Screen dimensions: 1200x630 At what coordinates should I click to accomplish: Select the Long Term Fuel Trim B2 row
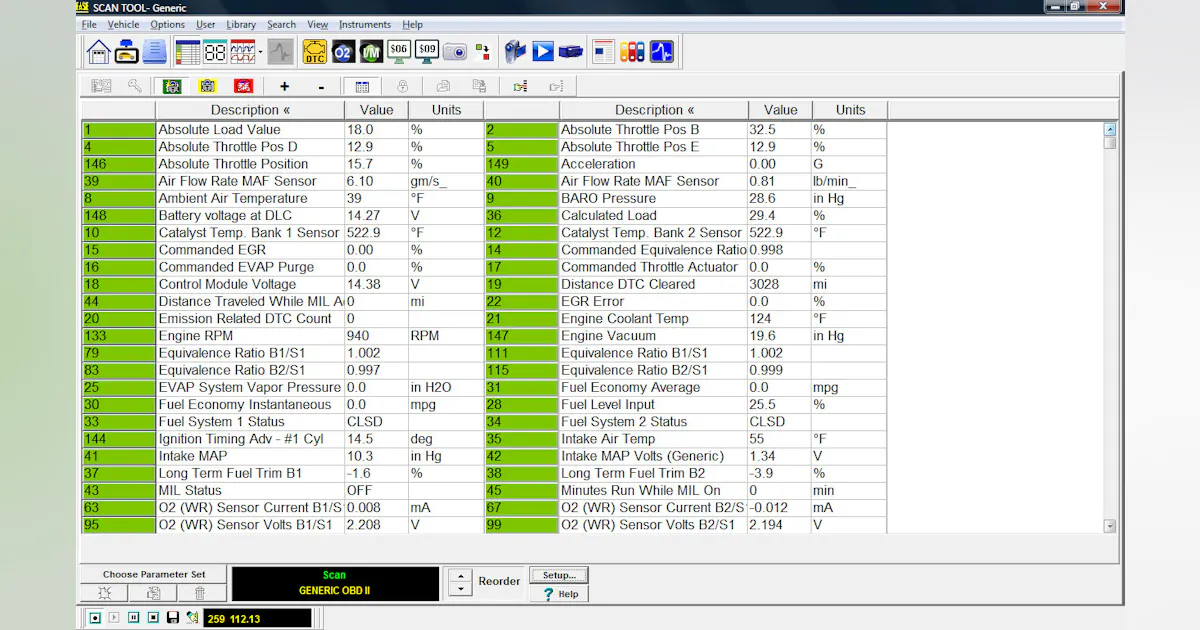click(685, 474)
